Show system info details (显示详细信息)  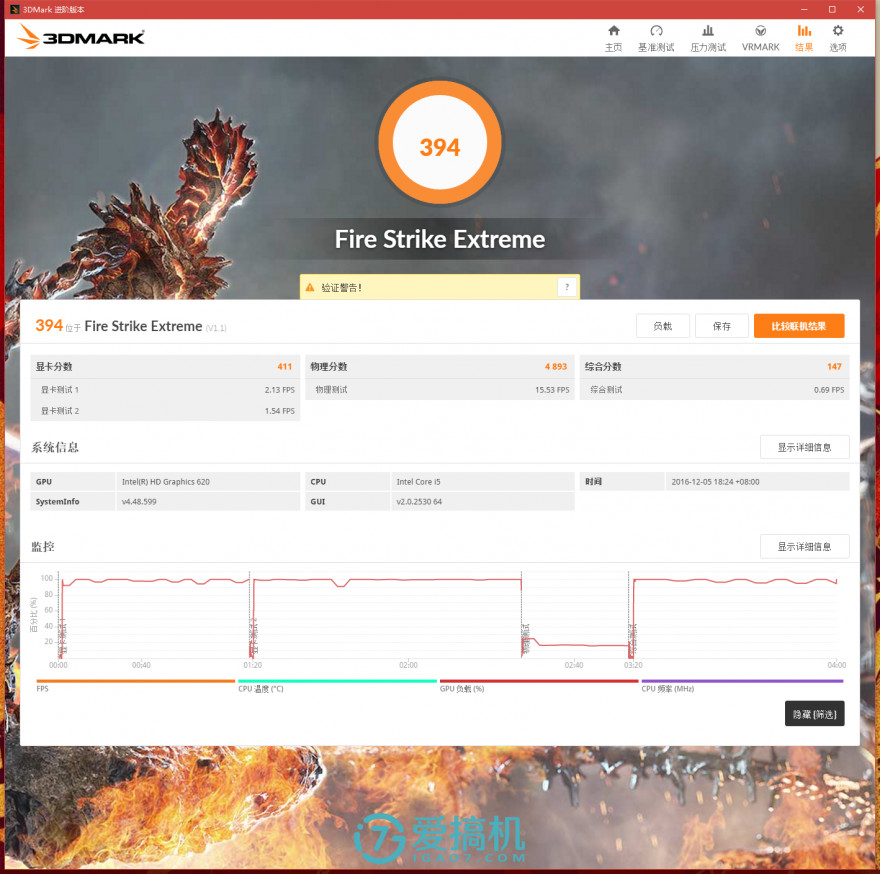(x=804, y=447)
